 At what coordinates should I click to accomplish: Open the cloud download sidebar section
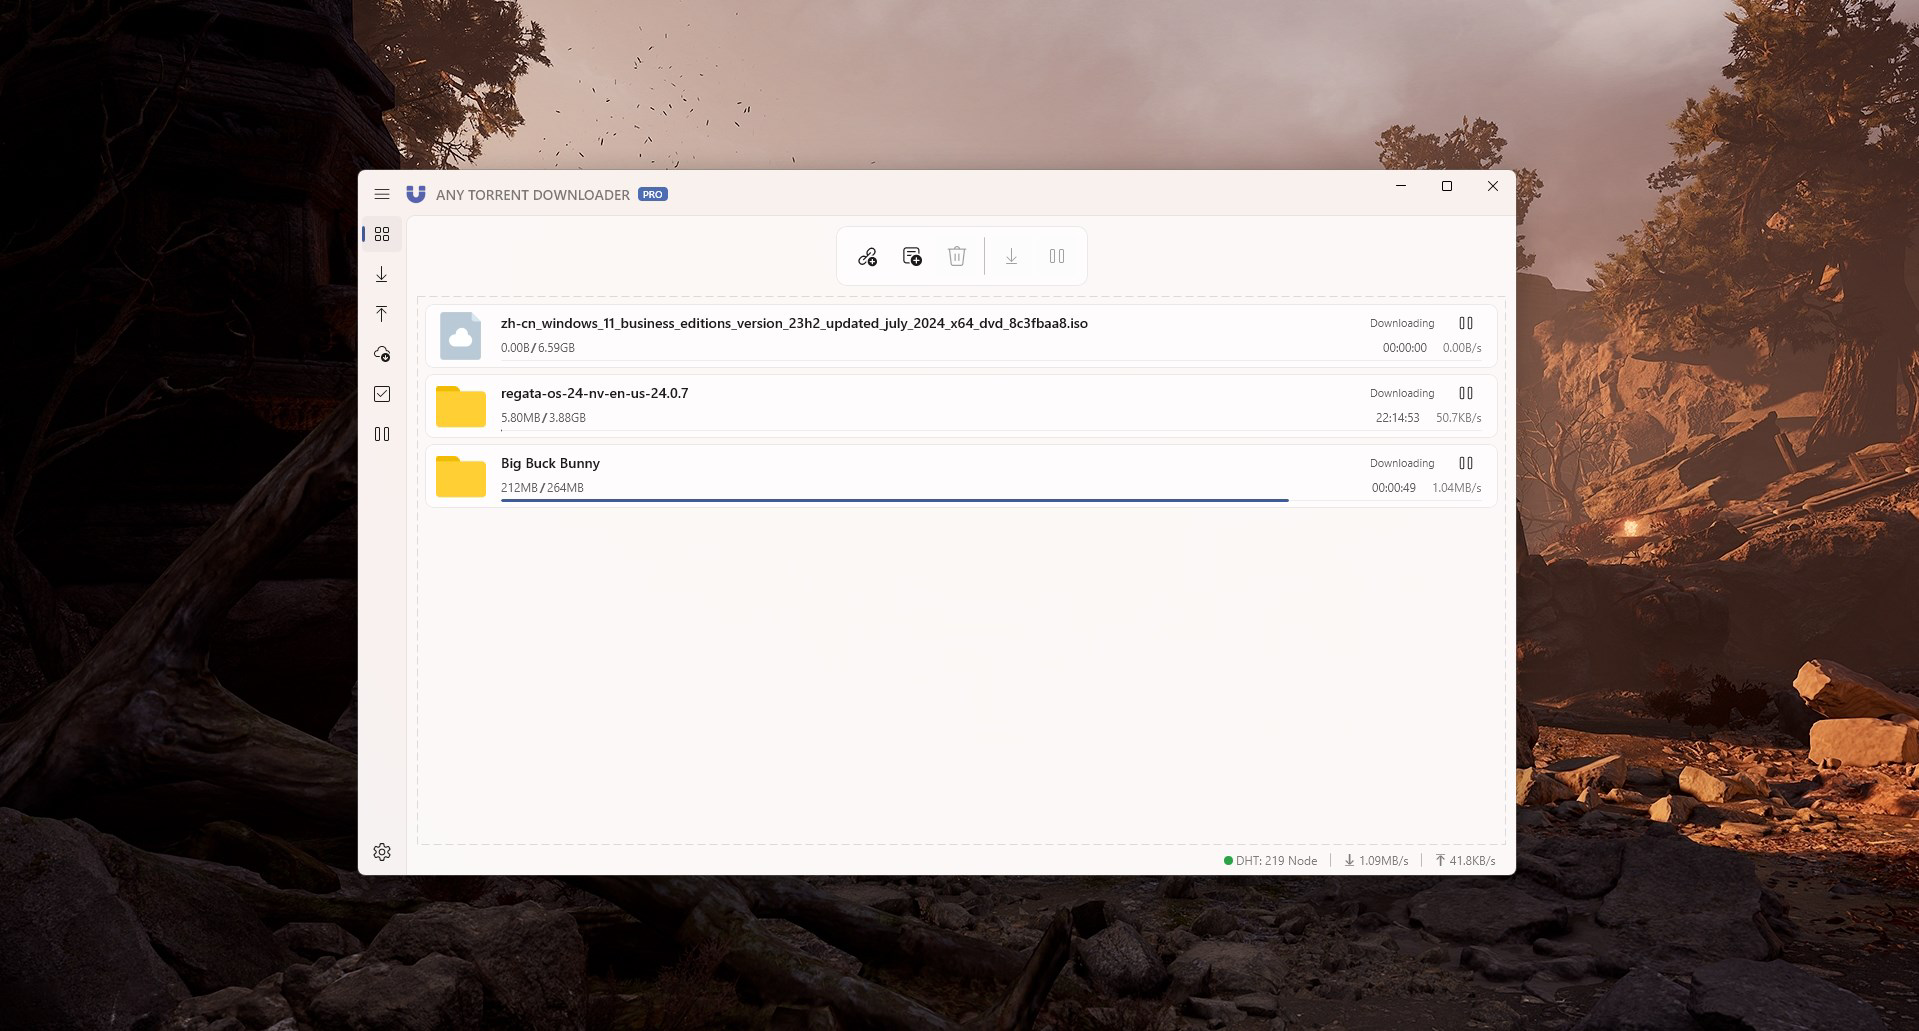click(x=381, y=354)
